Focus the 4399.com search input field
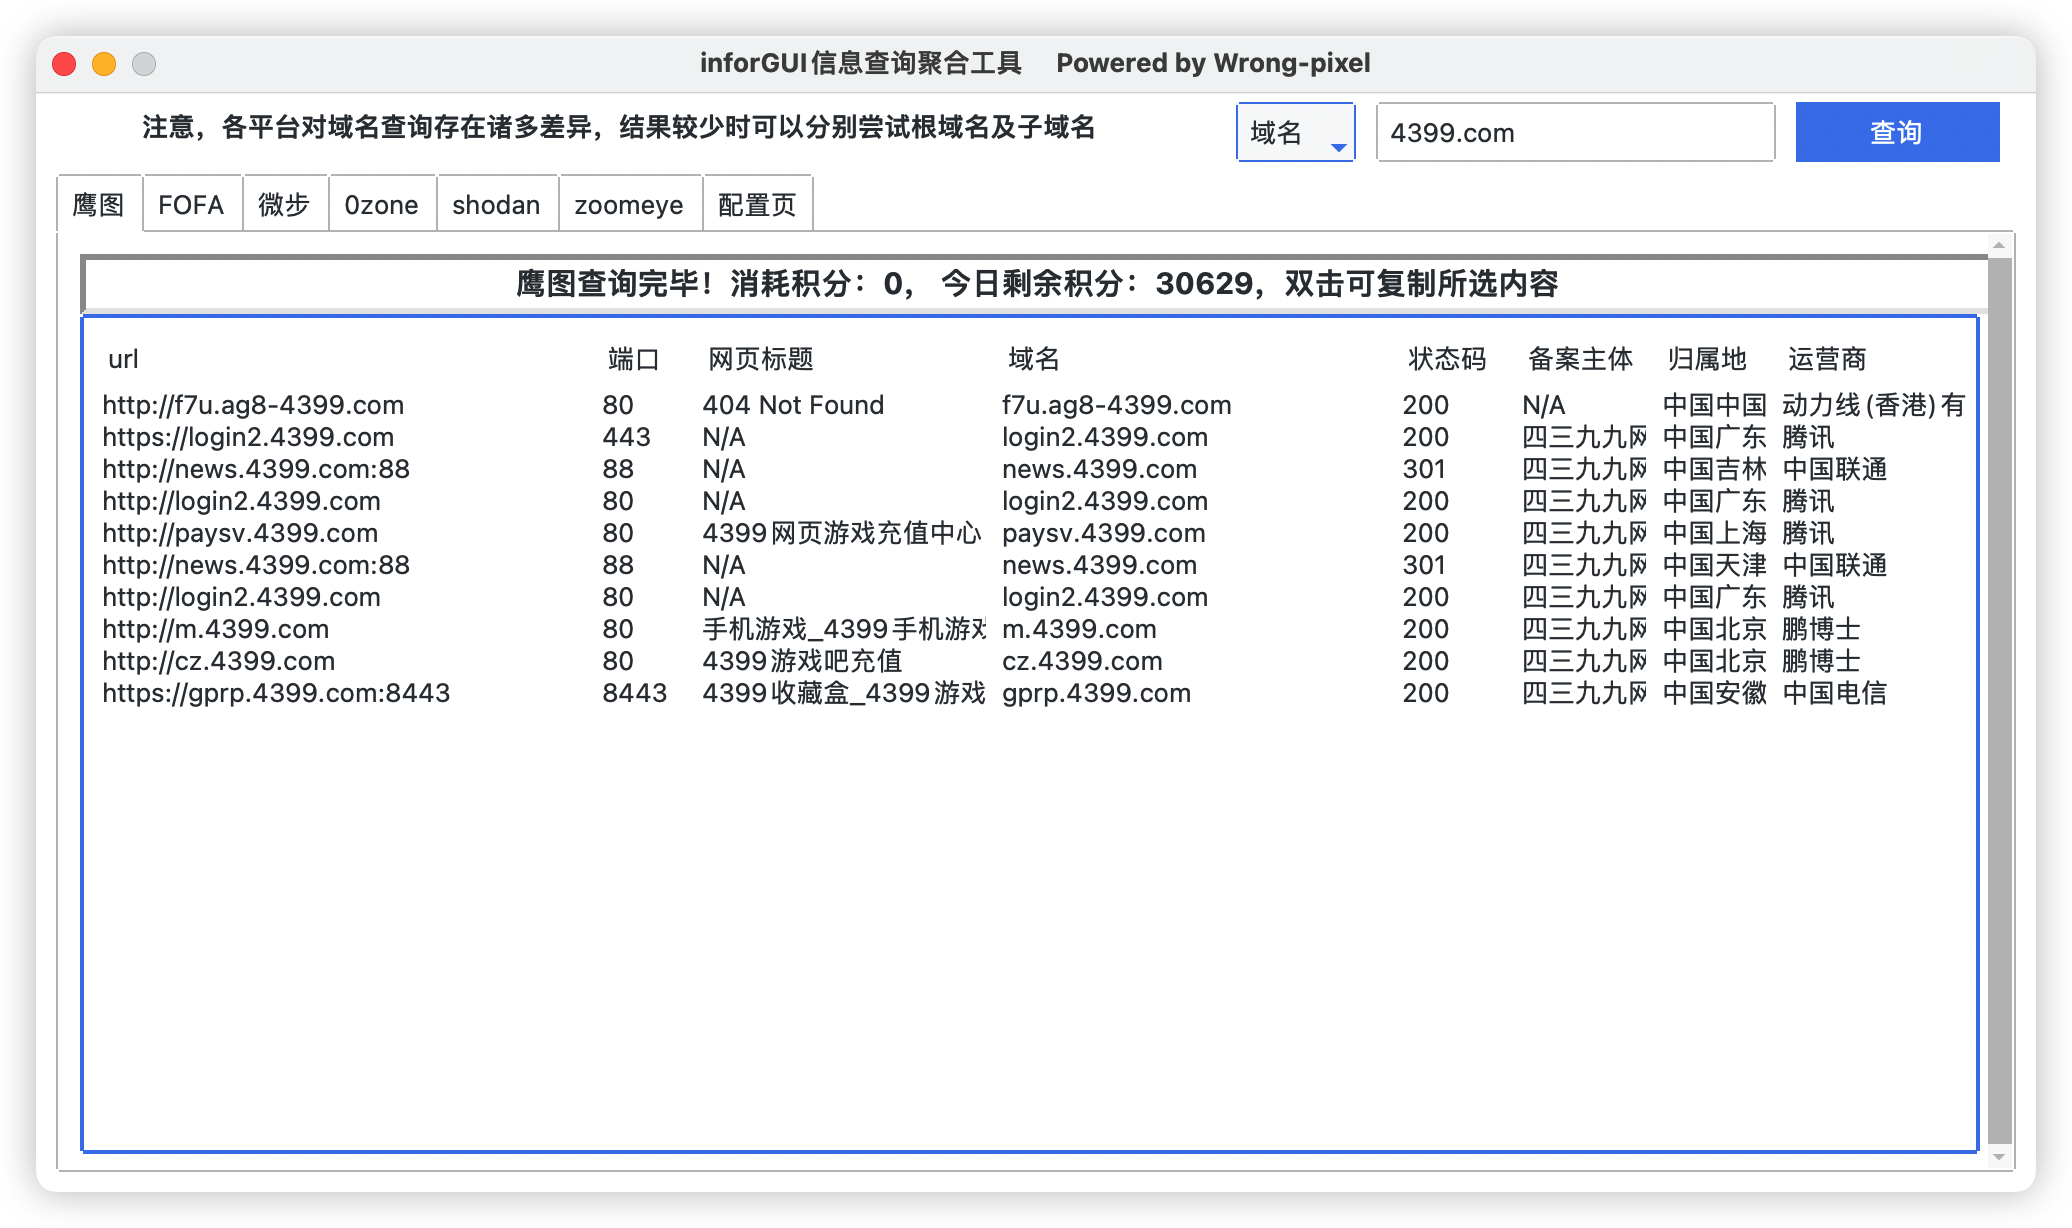2072x1228 pixels. click(1574, 133)
